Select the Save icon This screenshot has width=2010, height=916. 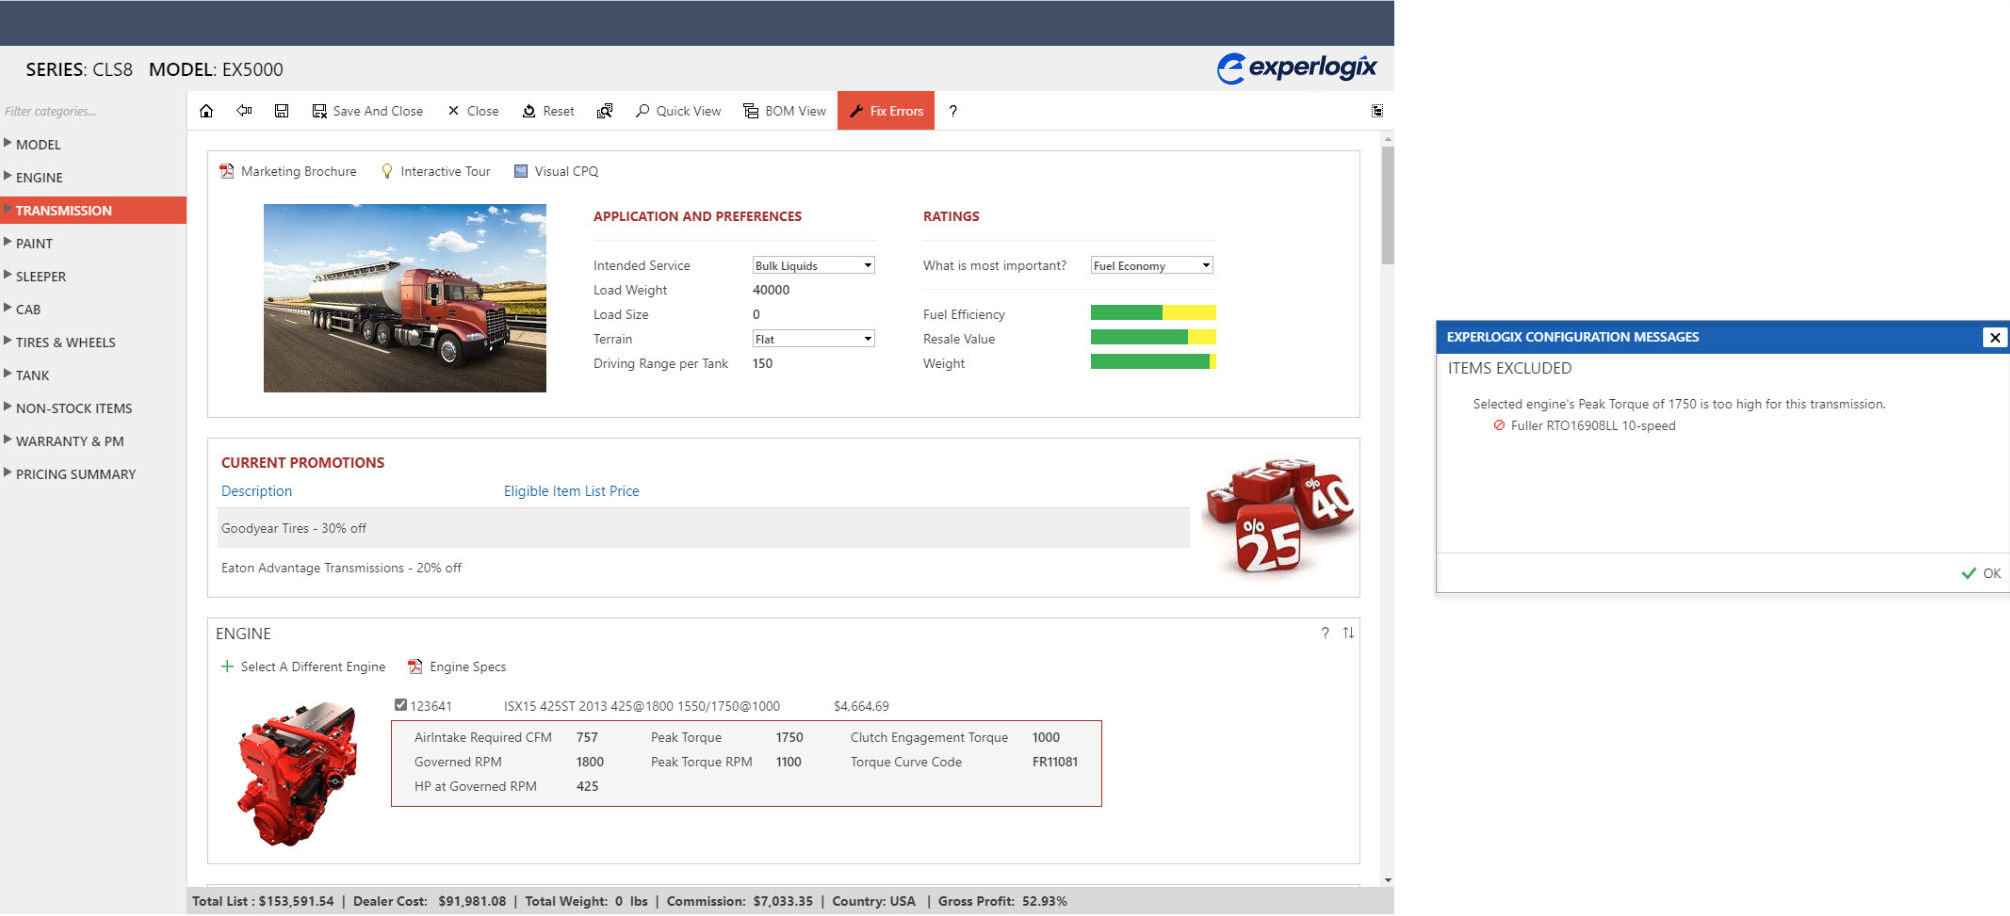(x=281, y=110)
